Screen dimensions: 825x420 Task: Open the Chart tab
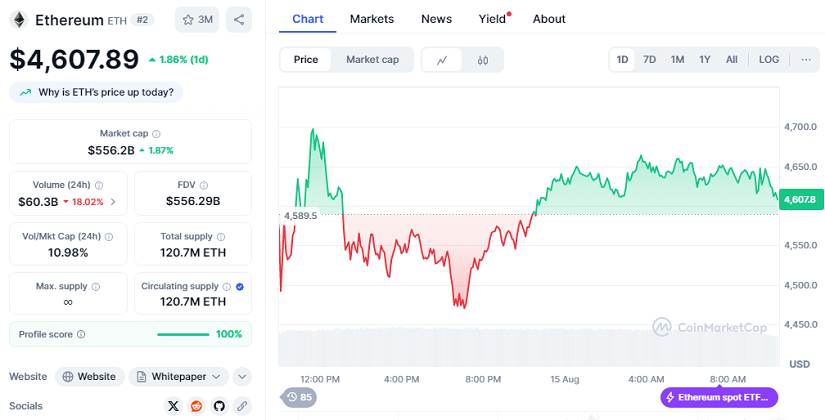(x=308, y=19)
